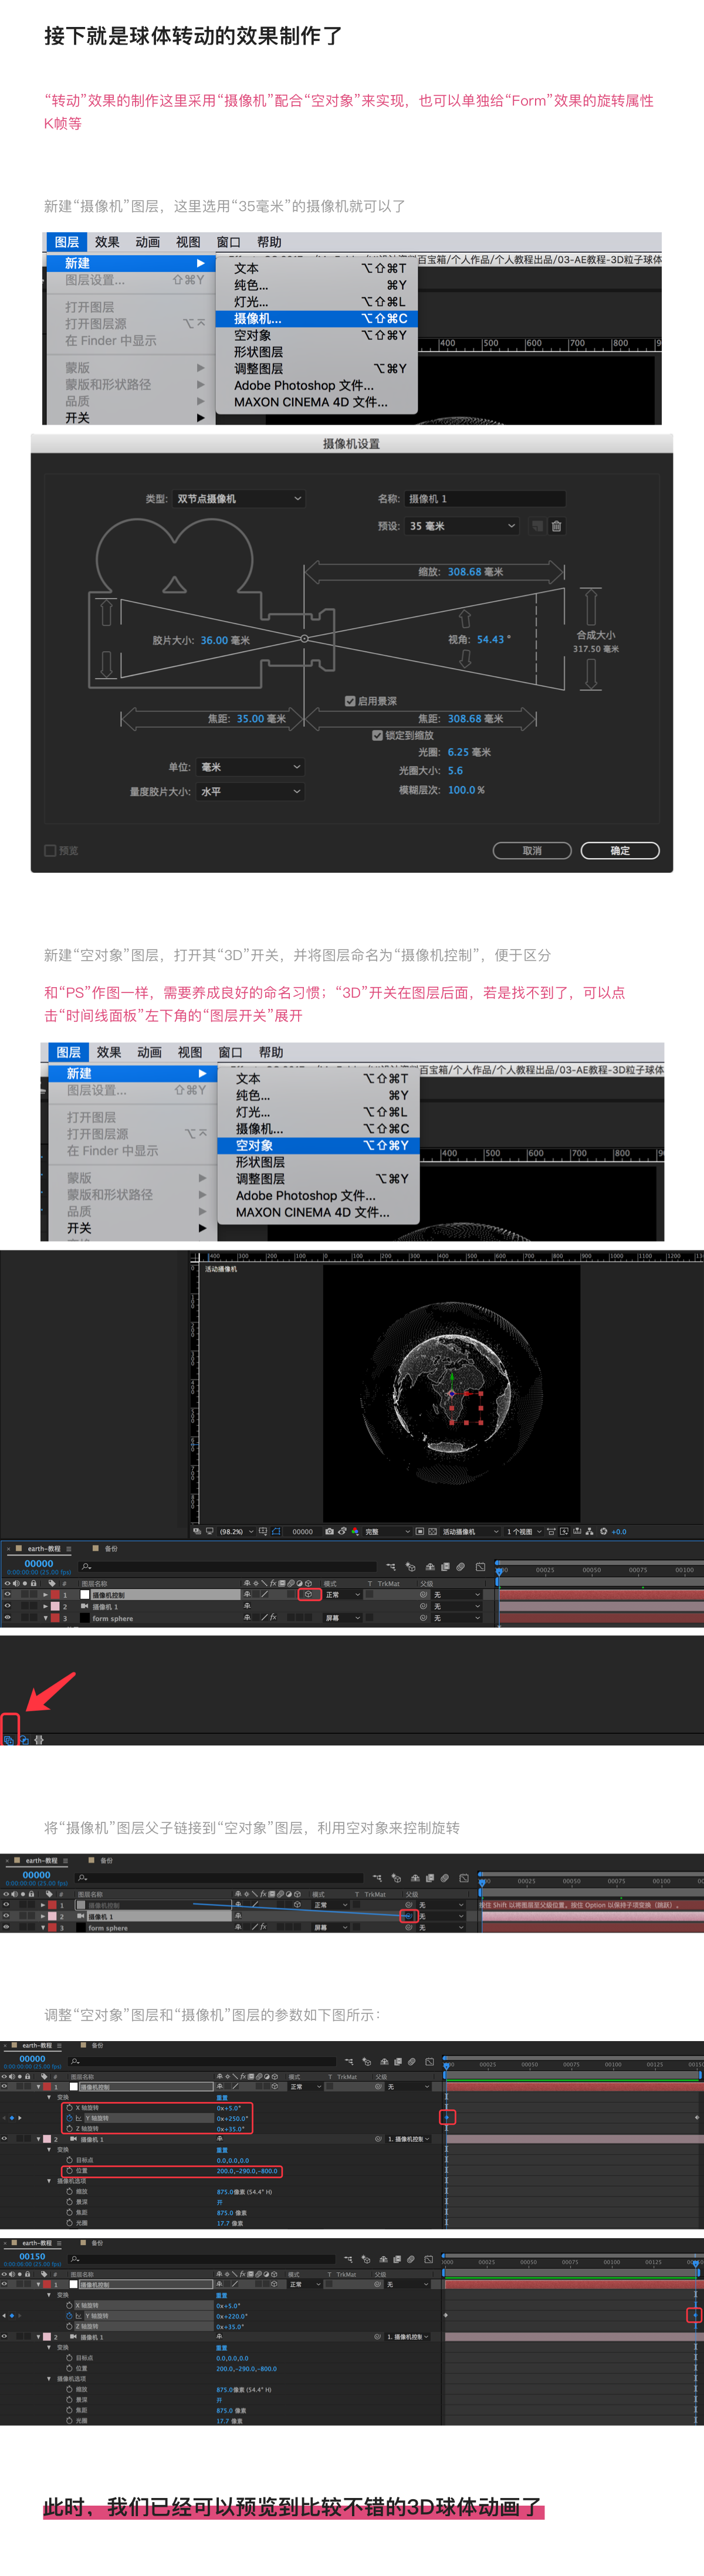The height and width of the screenshot is (2576, 704).
Task: Toggle the motion blur icon in the timeline under the globe viewer
Action: click(x=460, y=1566)
